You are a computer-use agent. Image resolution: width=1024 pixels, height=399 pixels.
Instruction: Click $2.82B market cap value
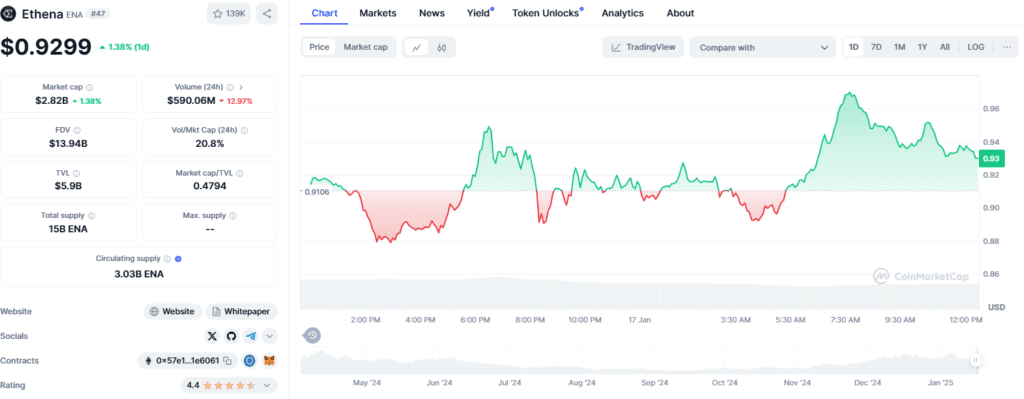52,101
